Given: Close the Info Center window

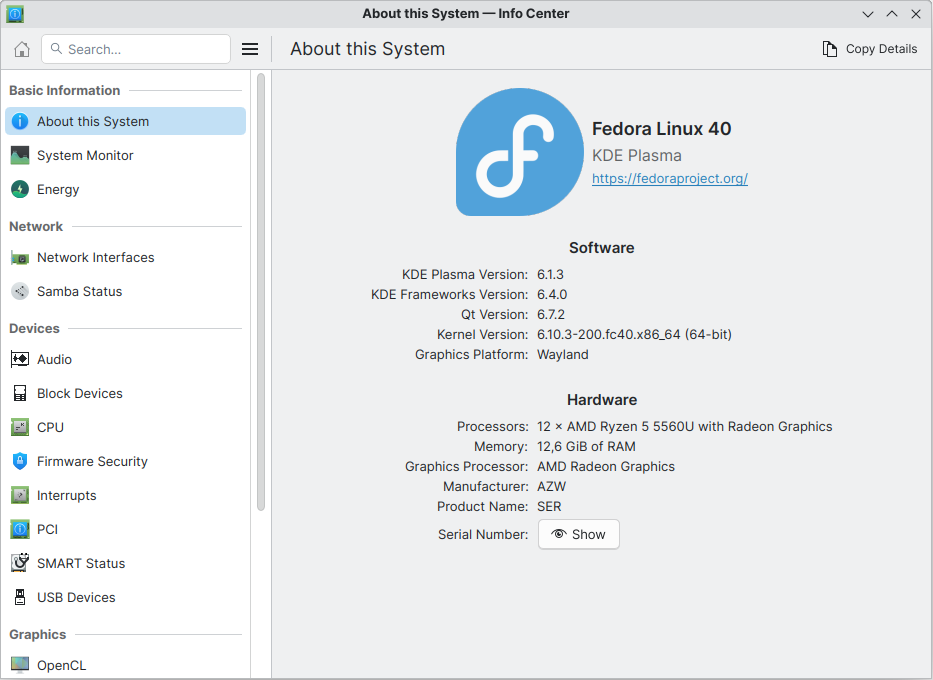Looking at the screenshot, I should (x=916, y=14).
